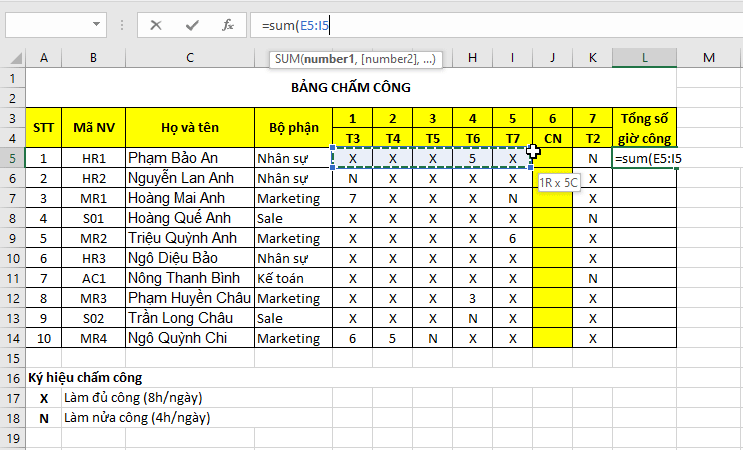Select column A header
The height and width of the screenshot is (450, 743).
coord(44,58)
